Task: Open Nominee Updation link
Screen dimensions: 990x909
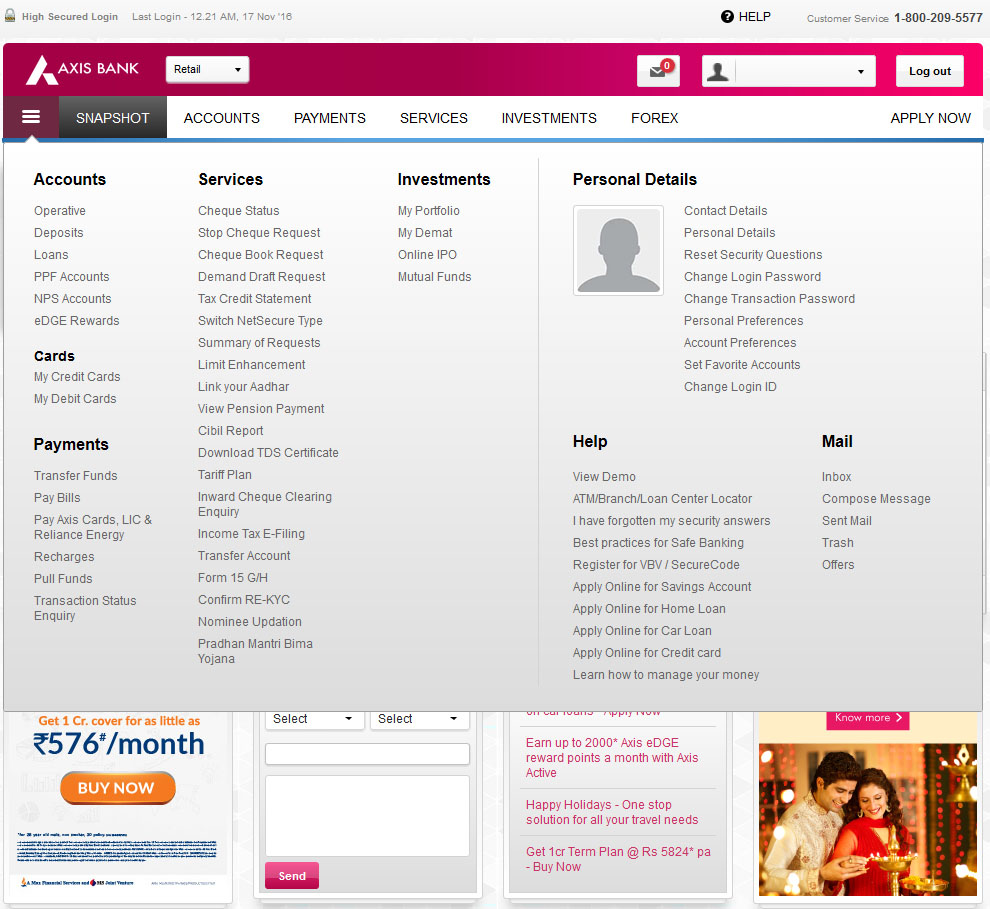Action: coord(250,622)
